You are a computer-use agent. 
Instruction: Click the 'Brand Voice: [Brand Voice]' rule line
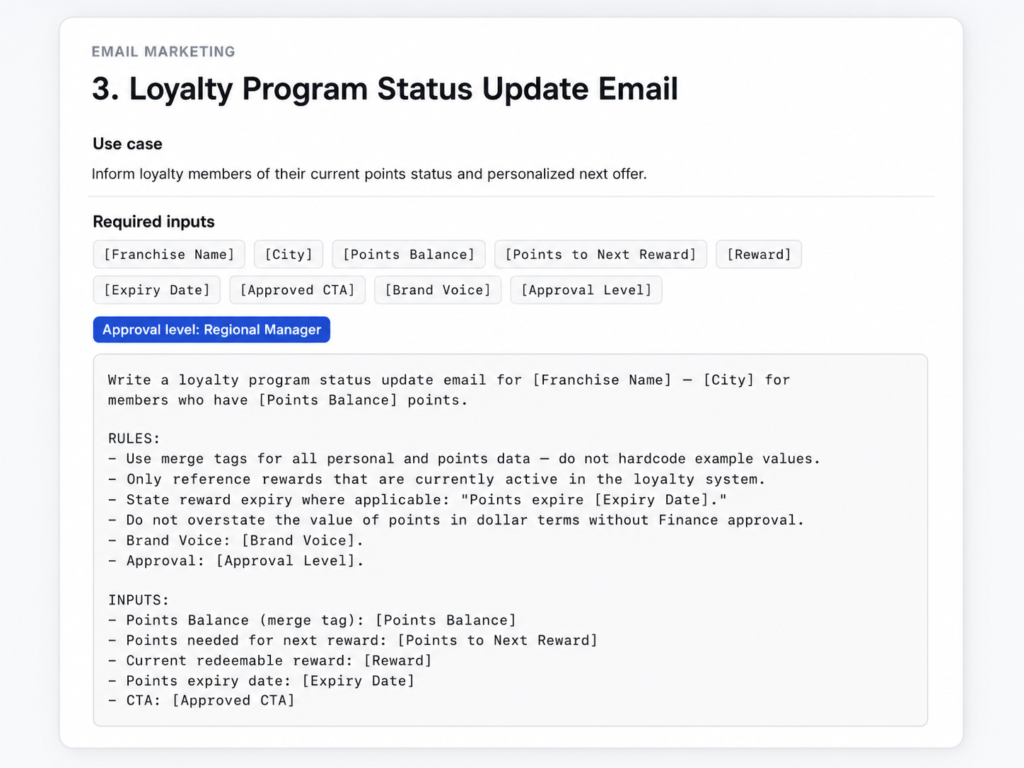pyautogui.click(x=236, y=540)
